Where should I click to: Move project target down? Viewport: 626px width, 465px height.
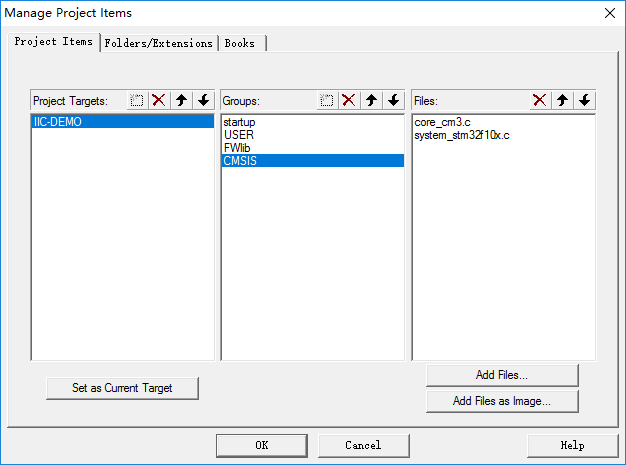click(x=204, y=100)
